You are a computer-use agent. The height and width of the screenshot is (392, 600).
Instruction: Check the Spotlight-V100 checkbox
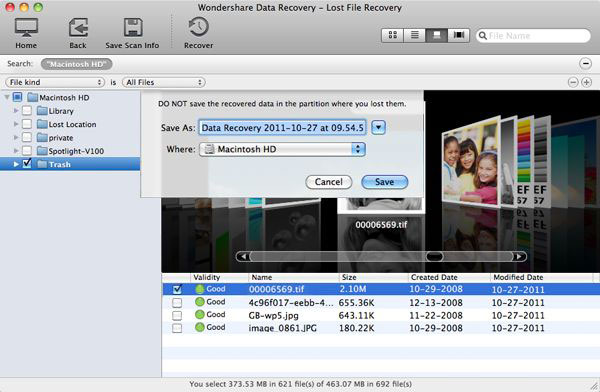[27, 151]
